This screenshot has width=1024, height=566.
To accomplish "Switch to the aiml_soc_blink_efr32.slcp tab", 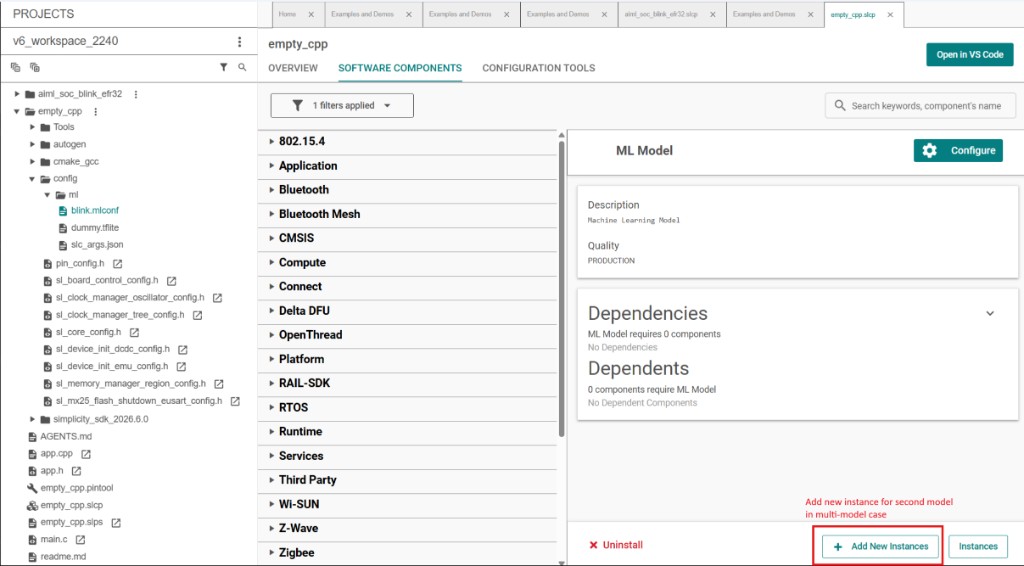I will (661, 14).
